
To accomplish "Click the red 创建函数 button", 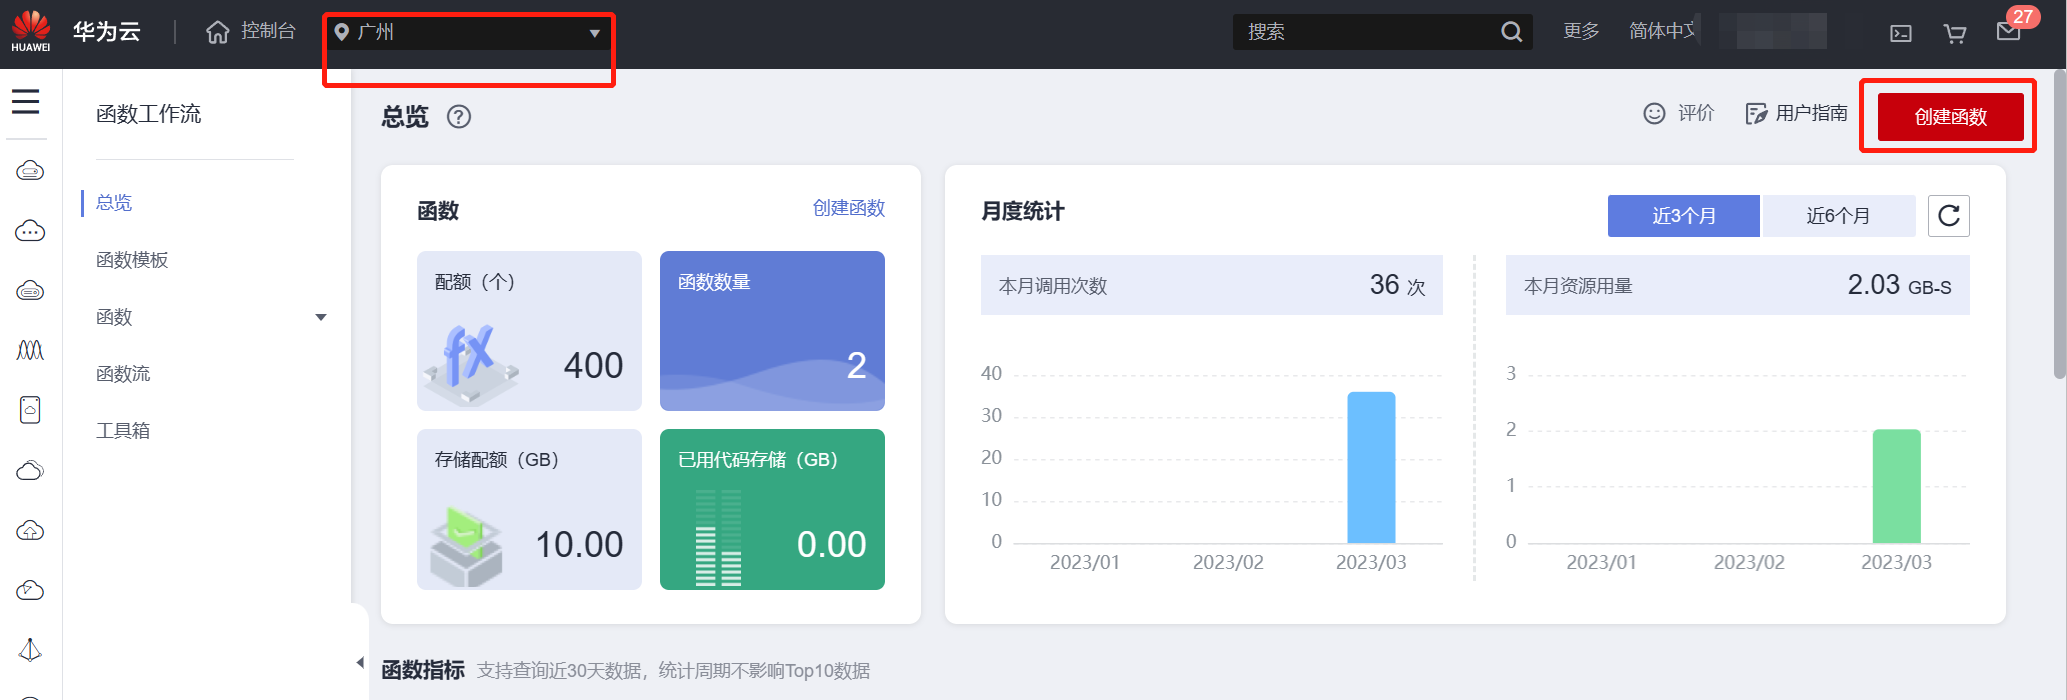I will click(x=1949, y=117).
